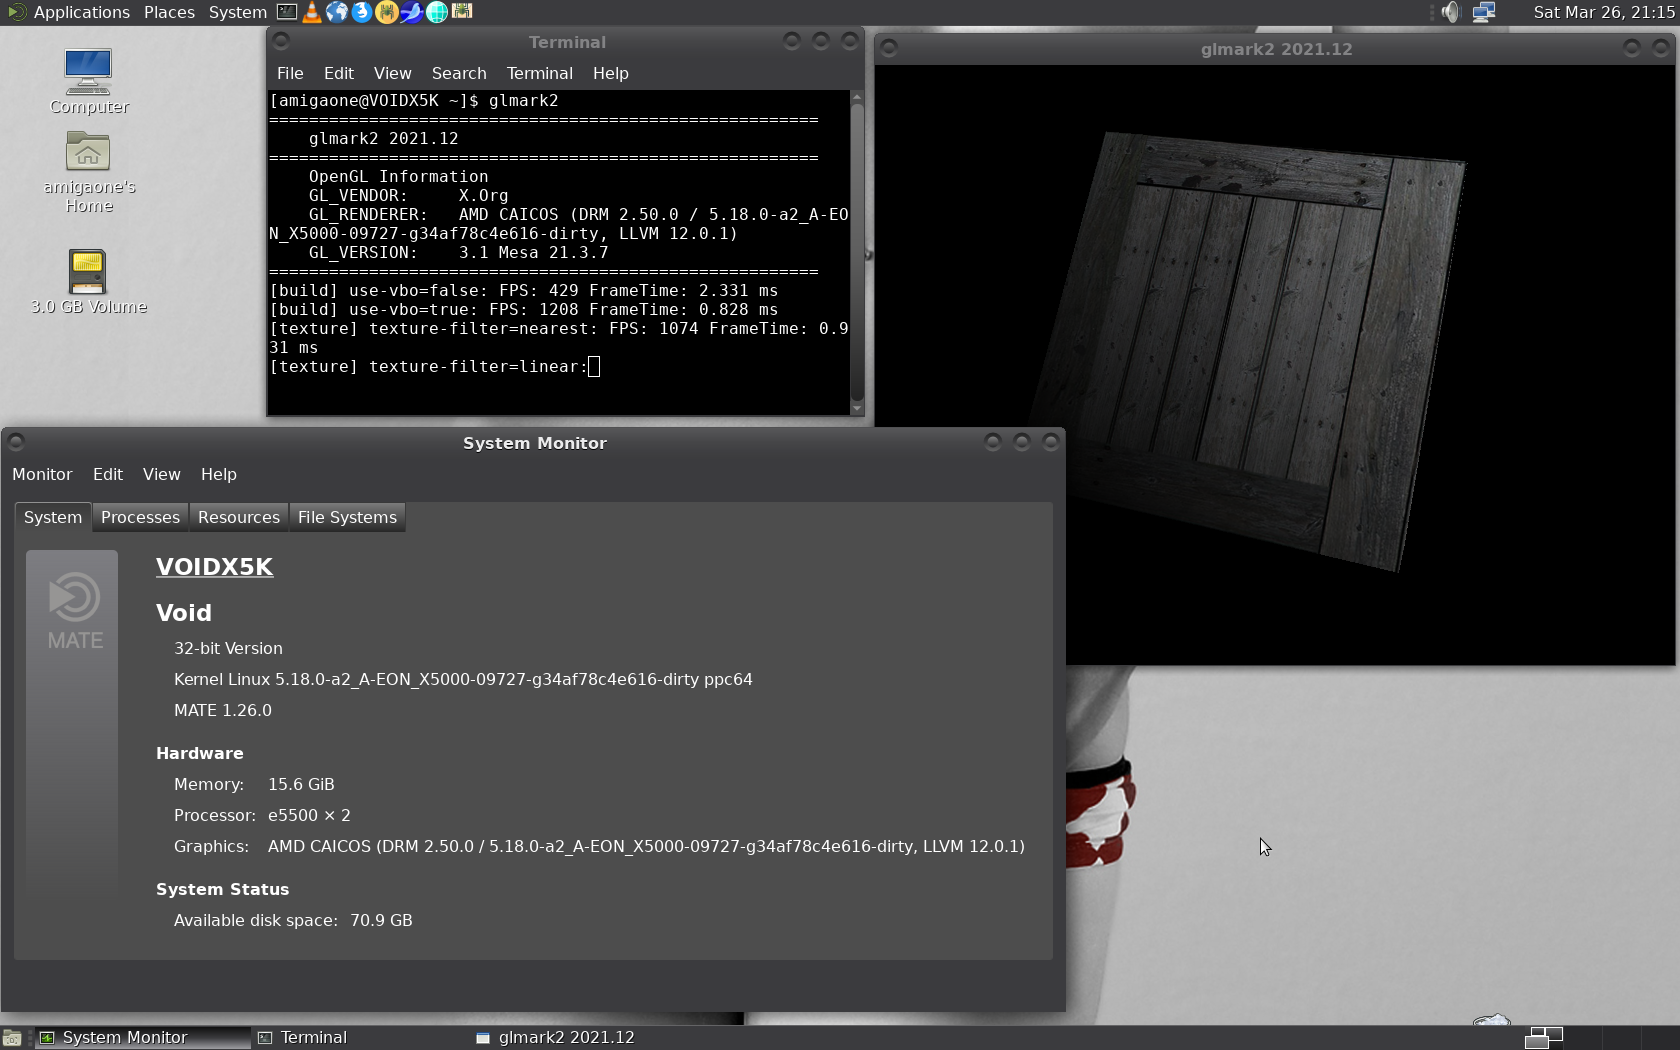
Task: Open the Monitor menu in System Monitor
Action: tap(42, 474)
